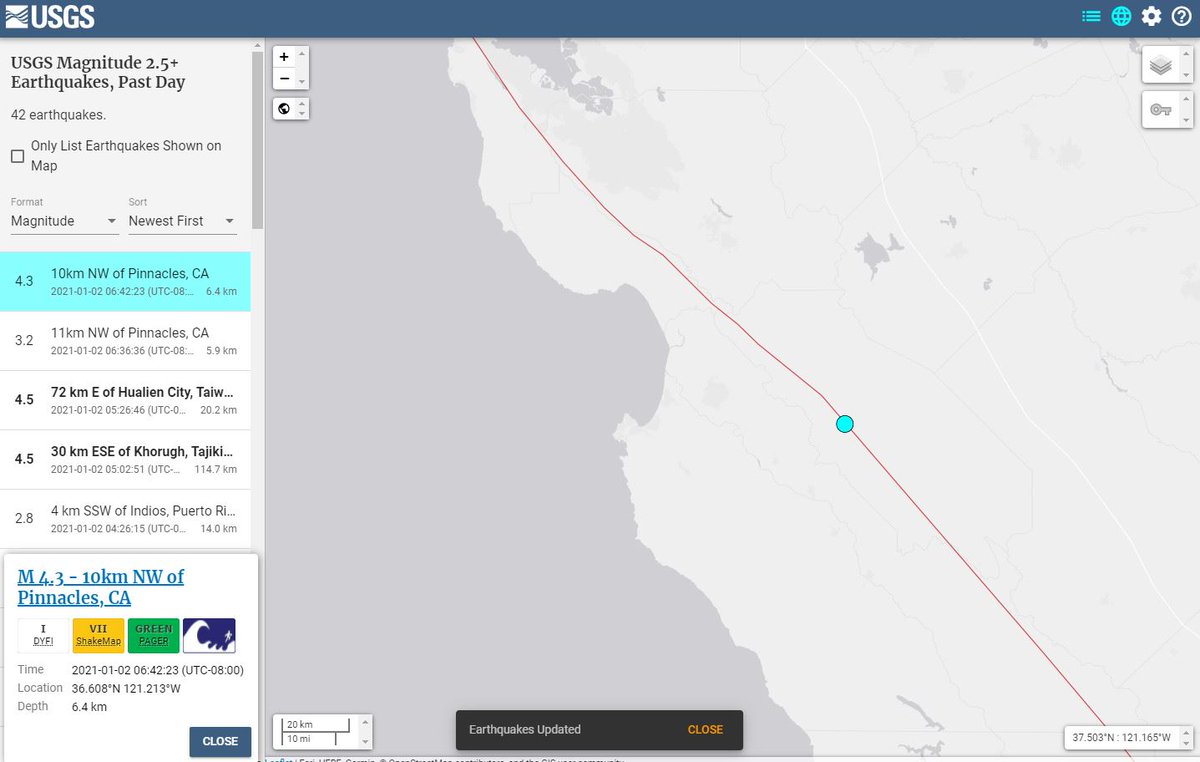Open the earthquake list icon in header
Viewport: 1200px width, 762px height.
(1091, 16)
